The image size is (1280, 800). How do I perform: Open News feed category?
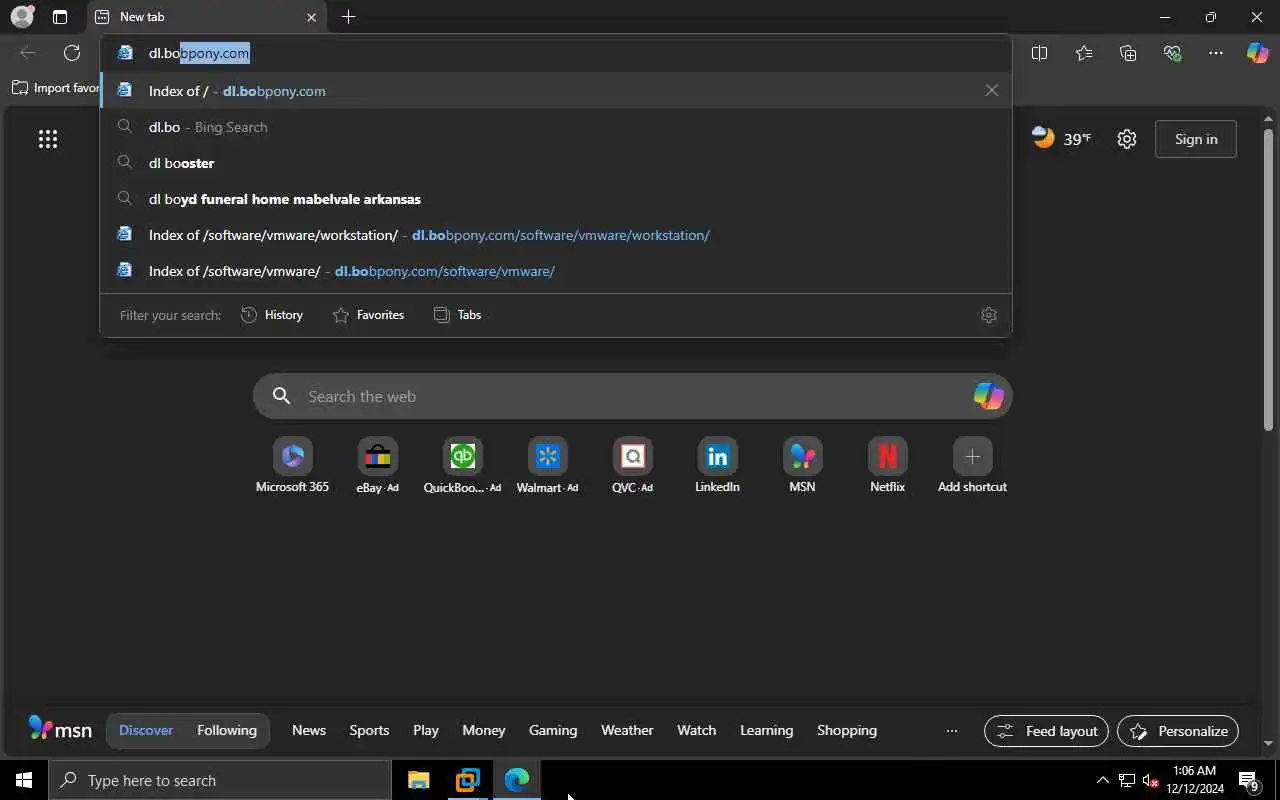(x=309, y=731)
